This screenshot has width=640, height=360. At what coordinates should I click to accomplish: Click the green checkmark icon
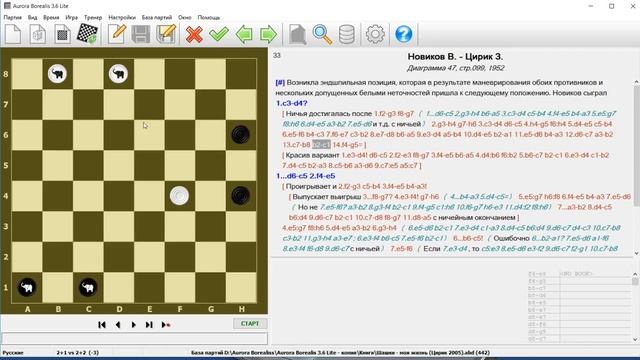[219, 34]
